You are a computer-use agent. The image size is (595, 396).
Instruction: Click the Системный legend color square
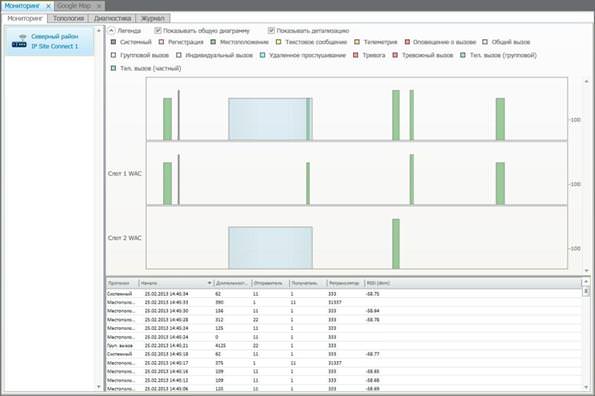coord(113,42)
